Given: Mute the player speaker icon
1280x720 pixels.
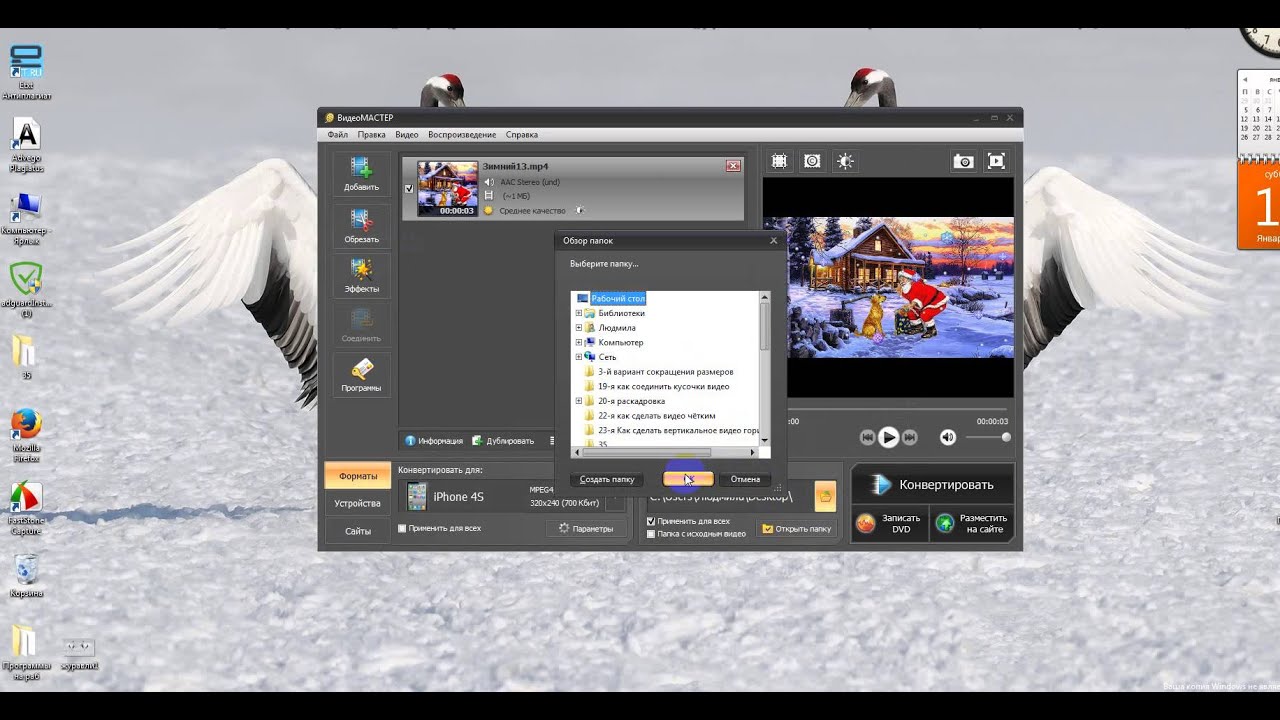Looking at the screenshot, I should coord(947,437).
